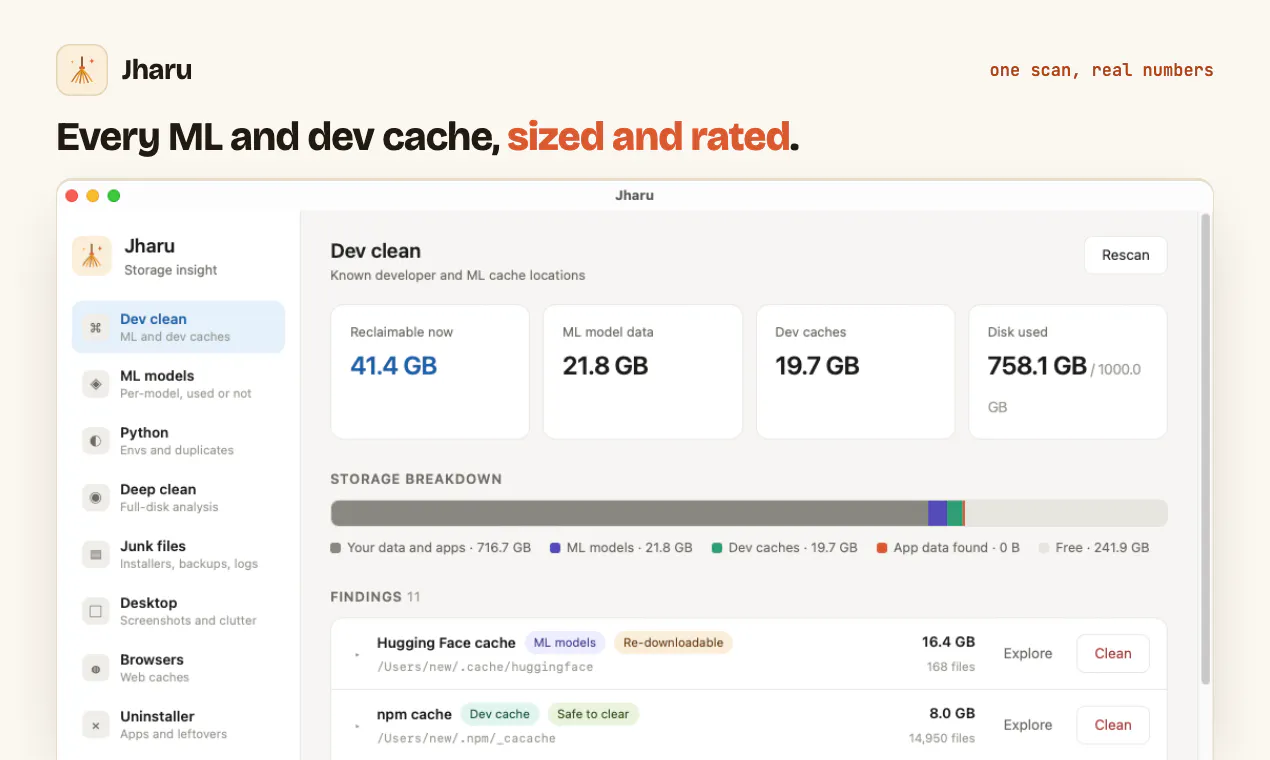This screenshot has height=760, width=1270.
Task: Open the Browsers web caches section
Action: pyautogui.click(x=178, y=668)
